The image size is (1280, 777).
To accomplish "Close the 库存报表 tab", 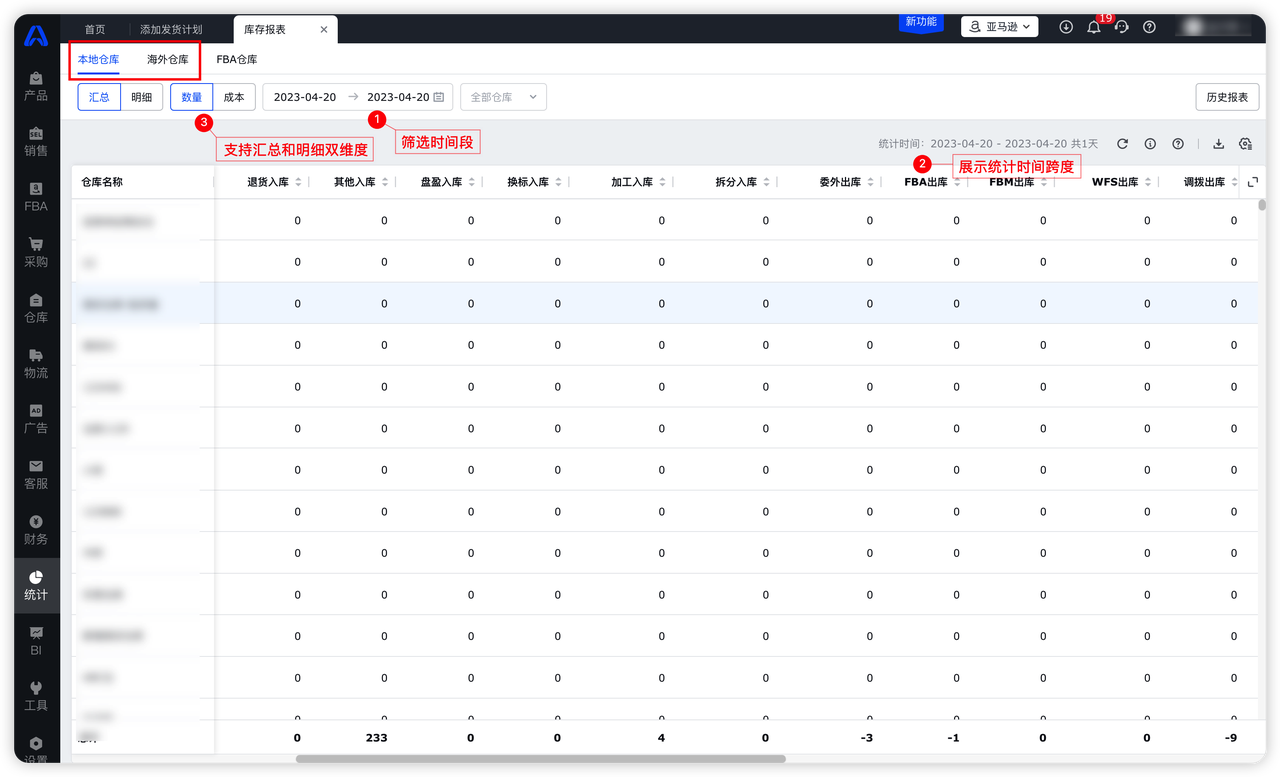I will tap(324, 30).
